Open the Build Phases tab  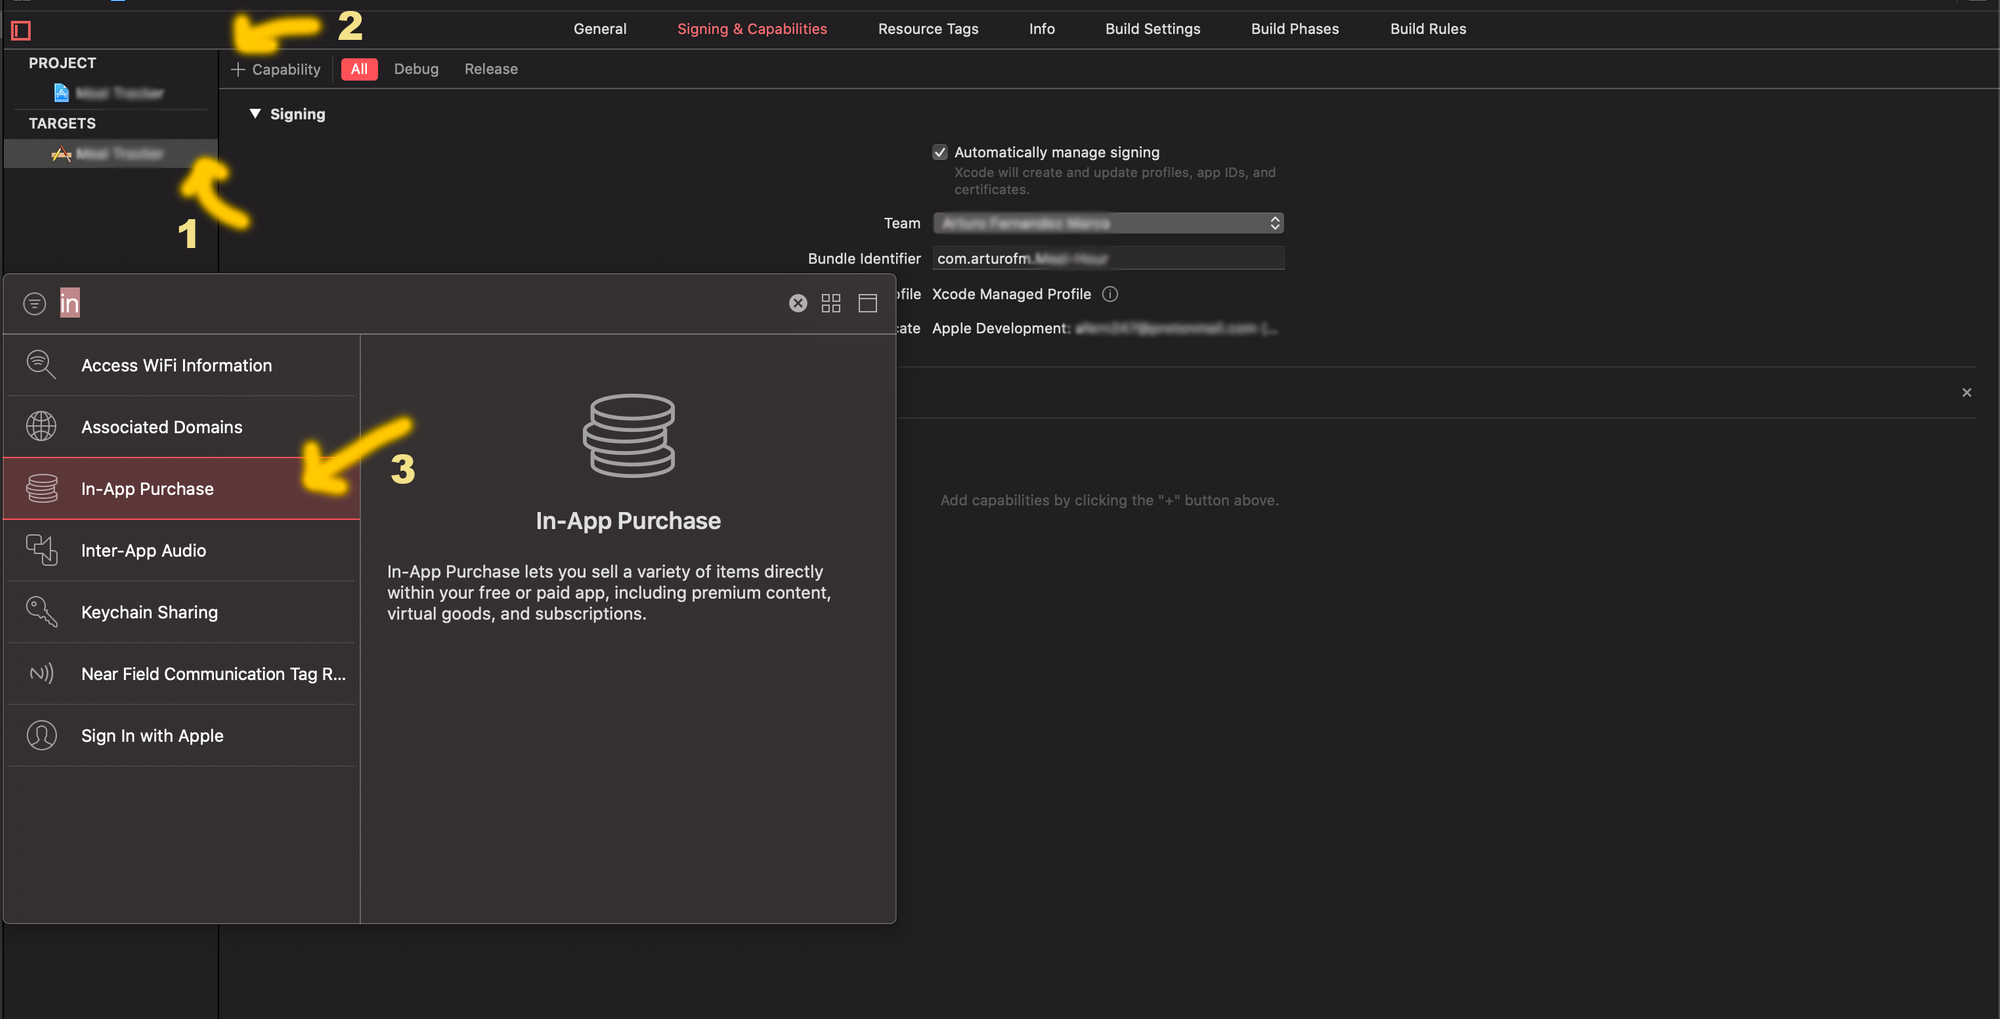tap(1295, 29)
